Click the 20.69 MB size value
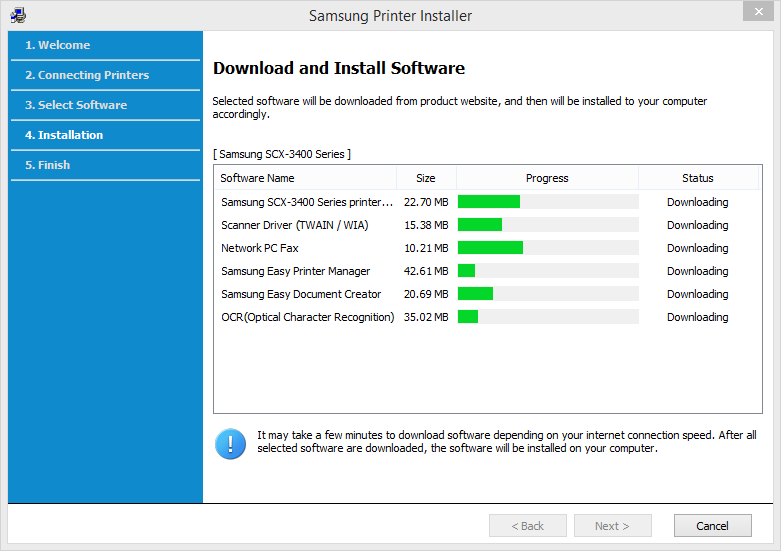 426,294
